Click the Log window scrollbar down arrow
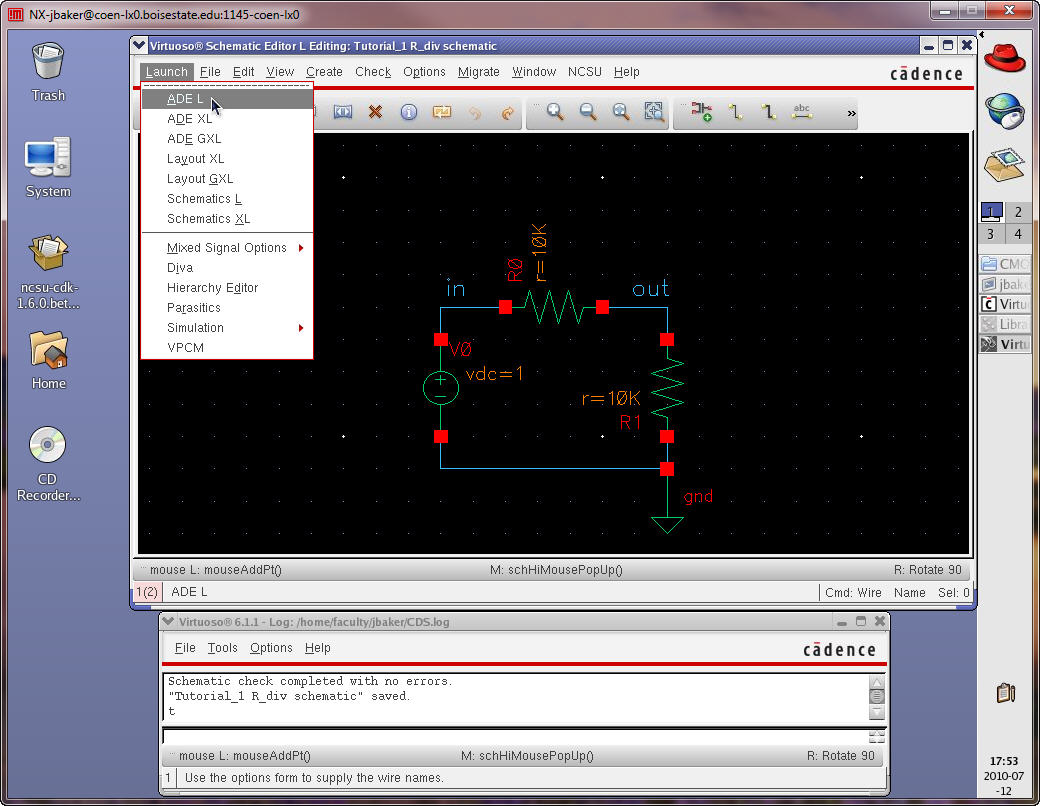 pyautogui.click(x=877, y=713)
